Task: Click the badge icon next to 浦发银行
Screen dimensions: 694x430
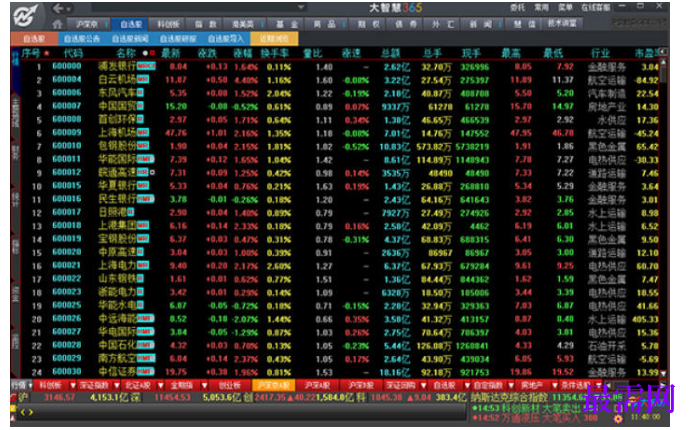Action: (146, 66)
